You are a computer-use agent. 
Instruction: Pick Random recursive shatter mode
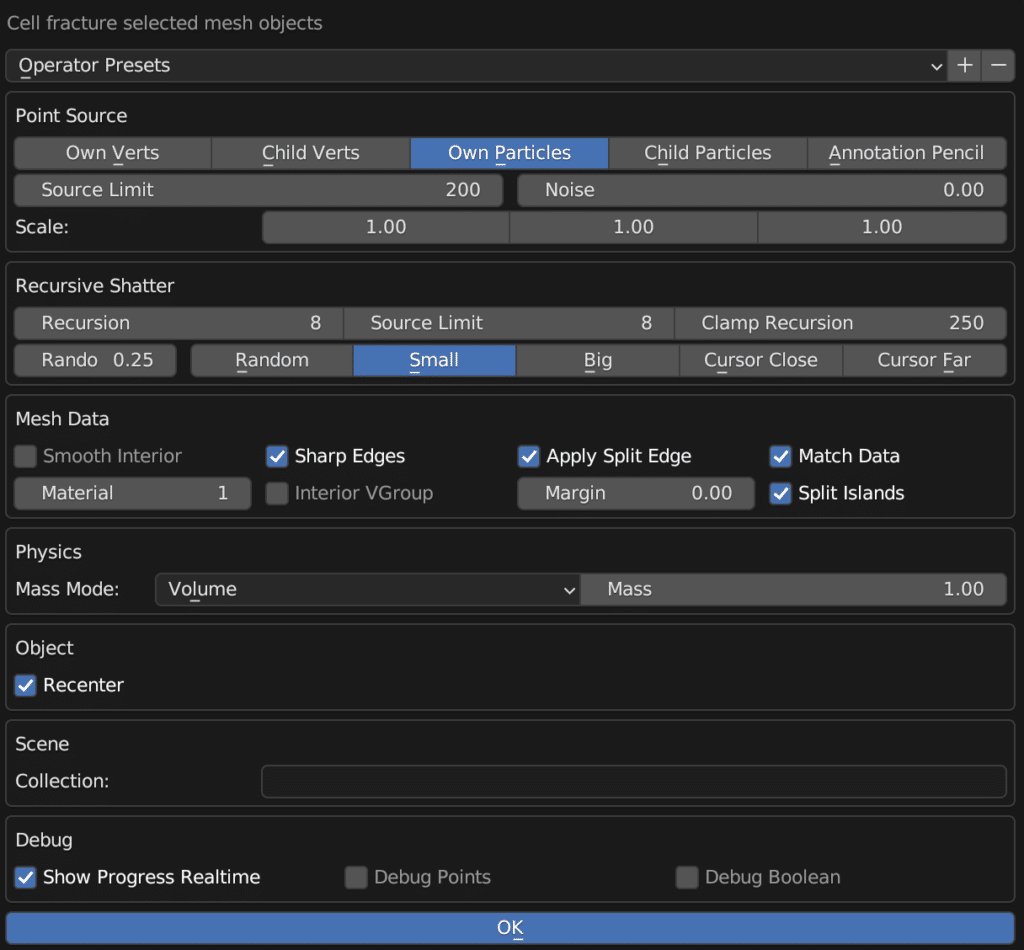271,360
